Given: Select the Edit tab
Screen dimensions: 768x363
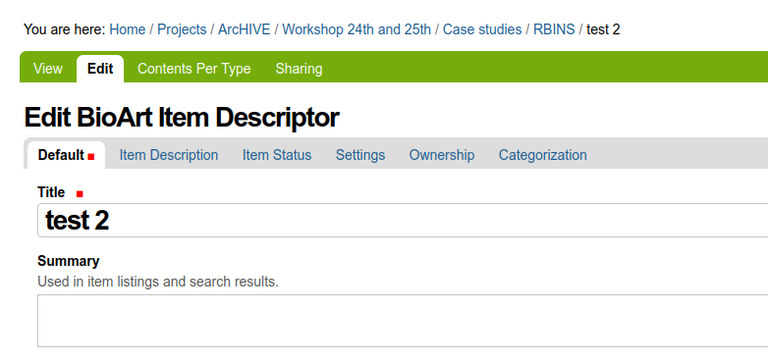Looking at the screenshot, I should pos(100,69).
